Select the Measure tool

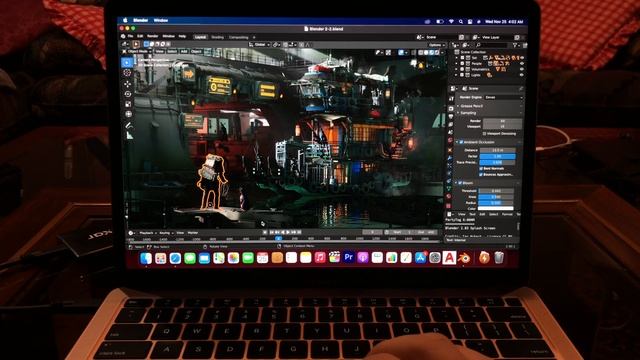point(129,135)
